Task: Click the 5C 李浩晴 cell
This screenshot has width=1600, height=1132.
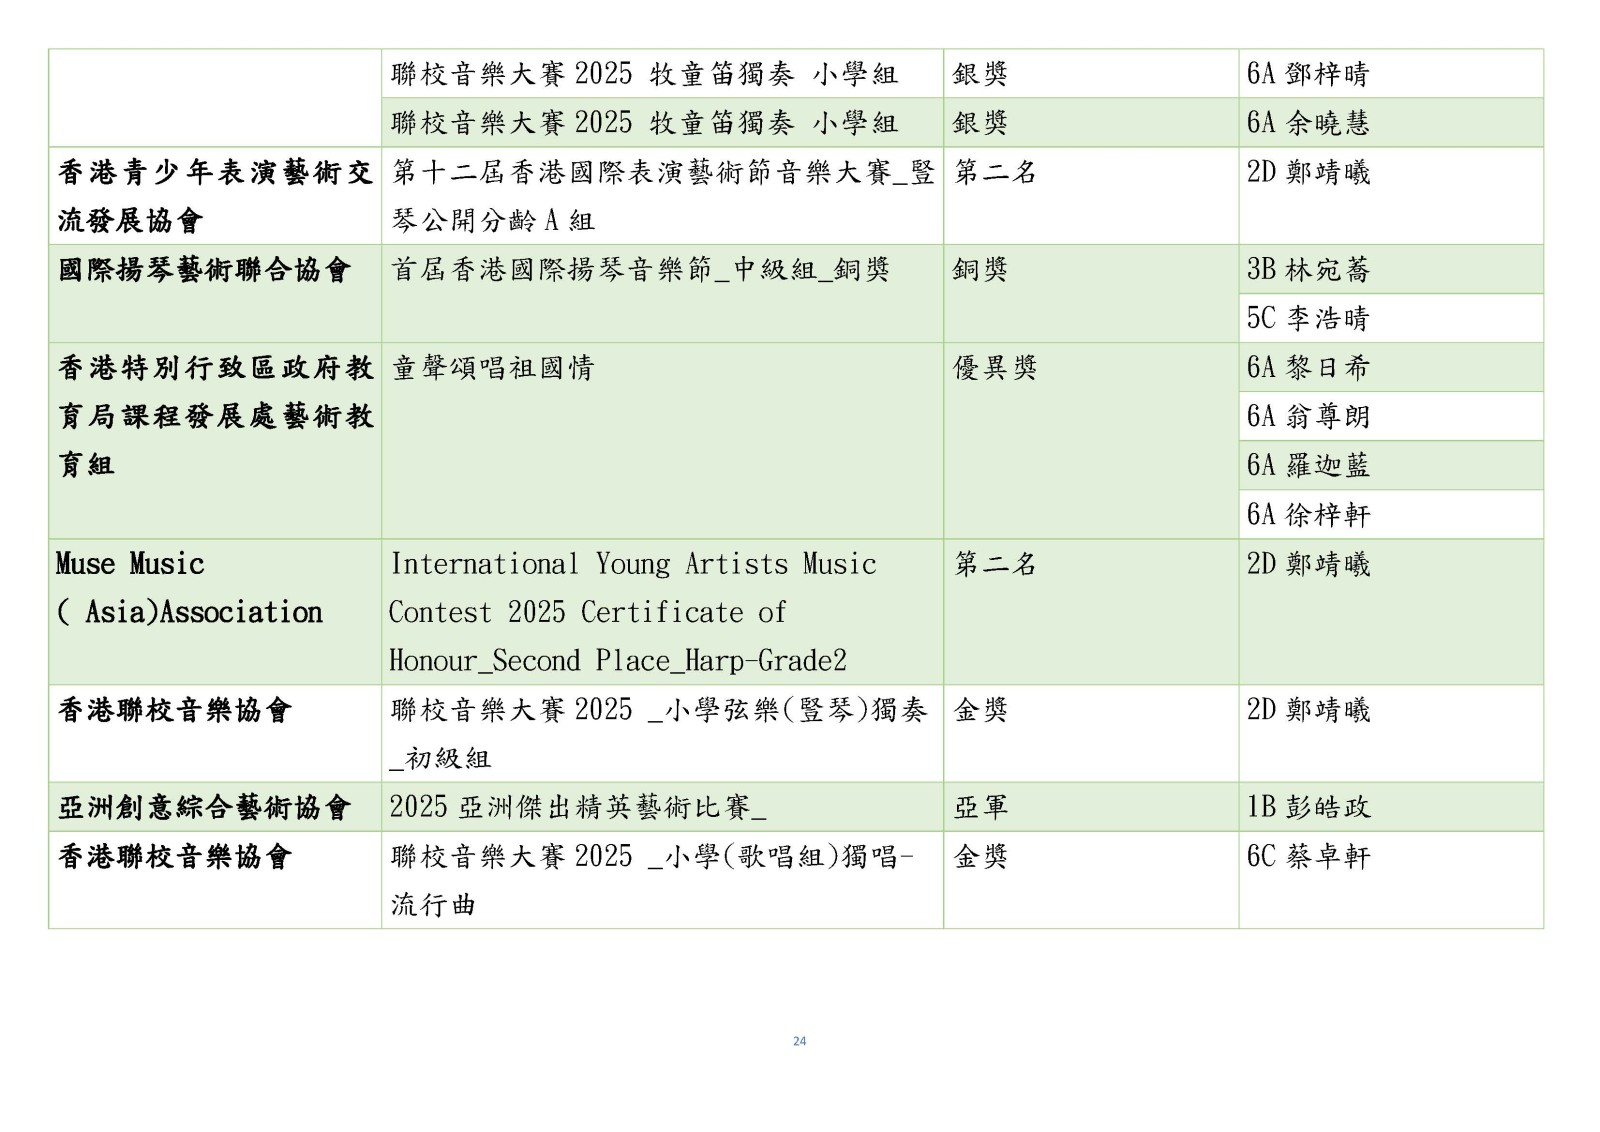Action: coord(1307,319)
